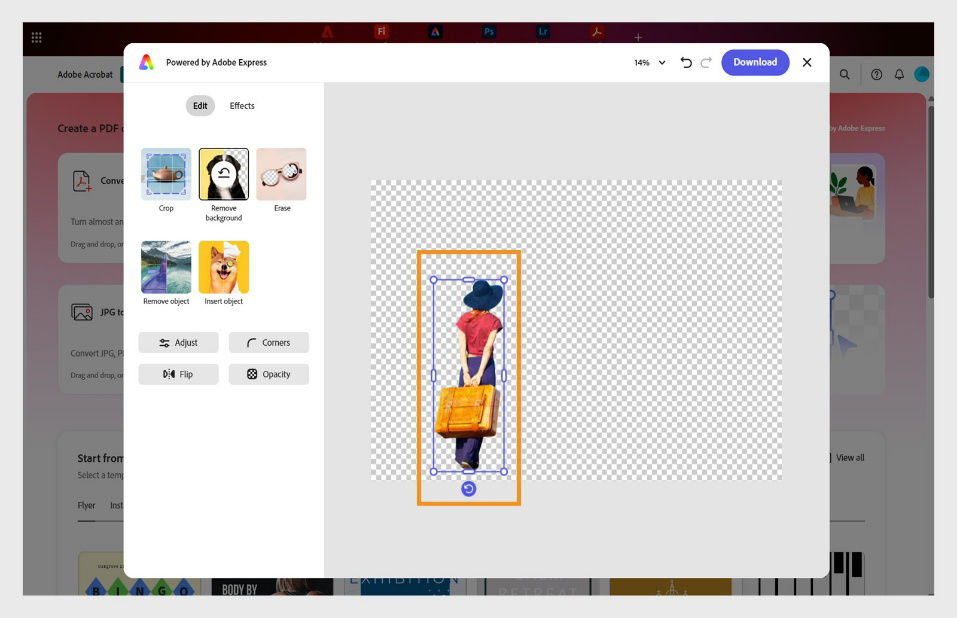957x618 pixels.
Task: Click the plus icon to add app
Action: [x=638, y=38]
